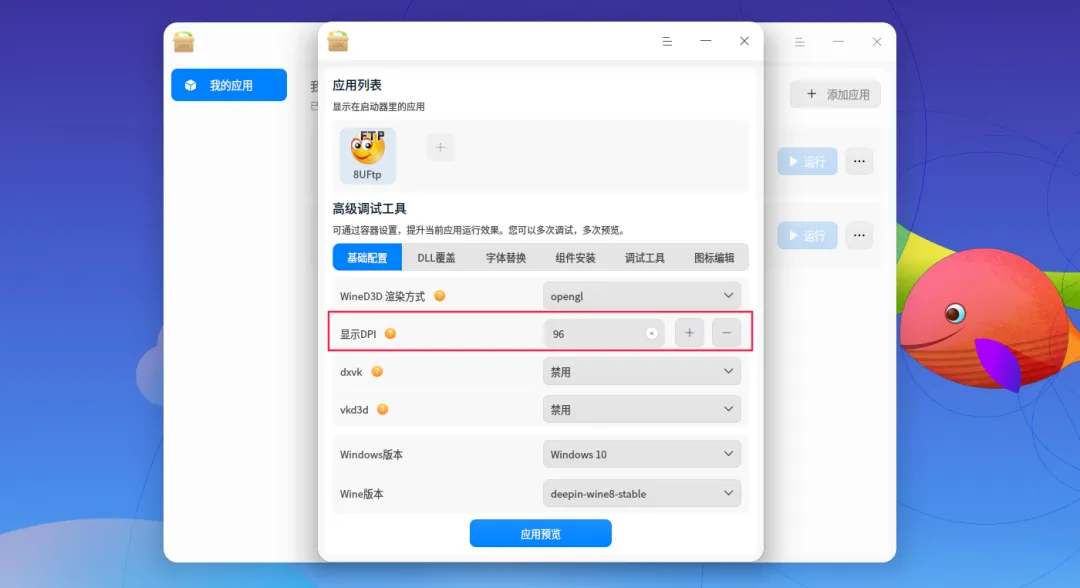1080x588 pixels.
Task: Open the front dialog's hamburger menu
Action: 667,41
